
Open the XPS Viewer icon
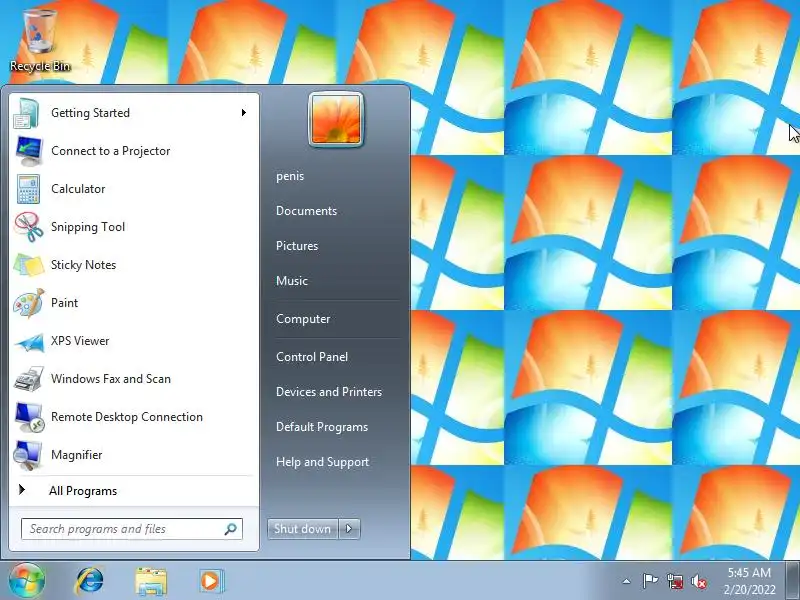tap(28, 341)
